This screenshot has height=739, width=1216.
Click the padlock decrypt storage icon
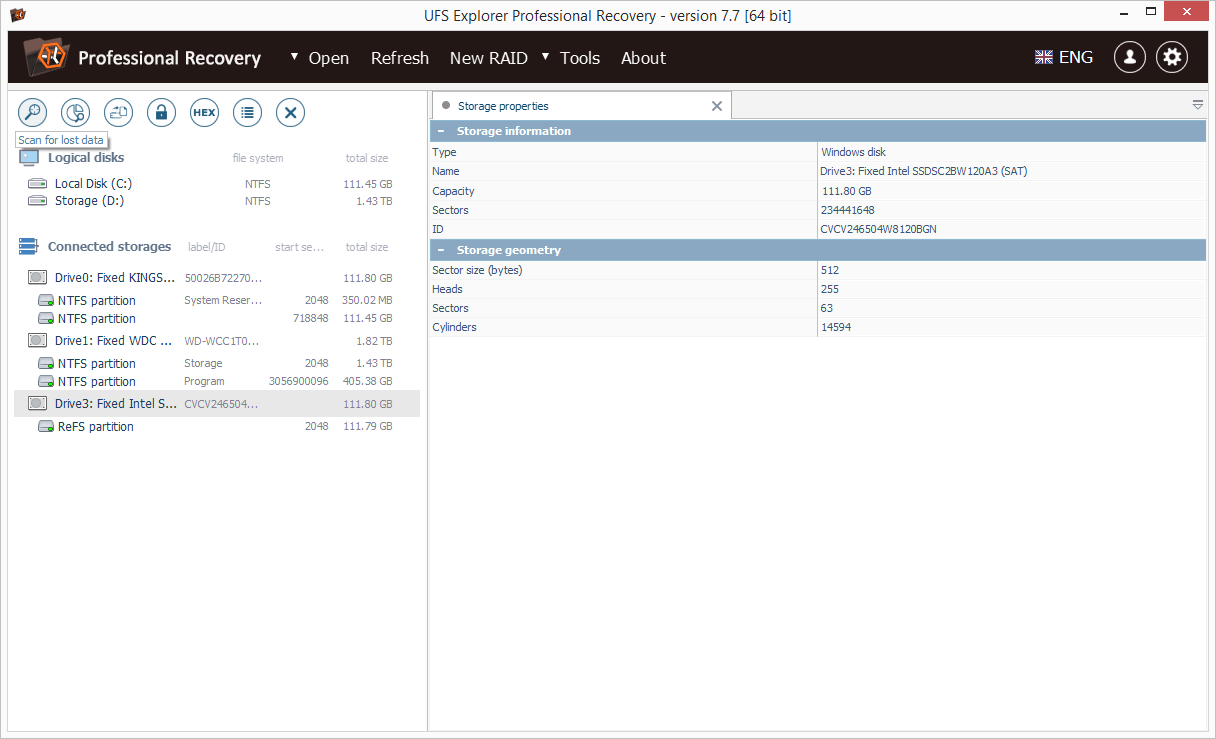[x=162, y=113]
